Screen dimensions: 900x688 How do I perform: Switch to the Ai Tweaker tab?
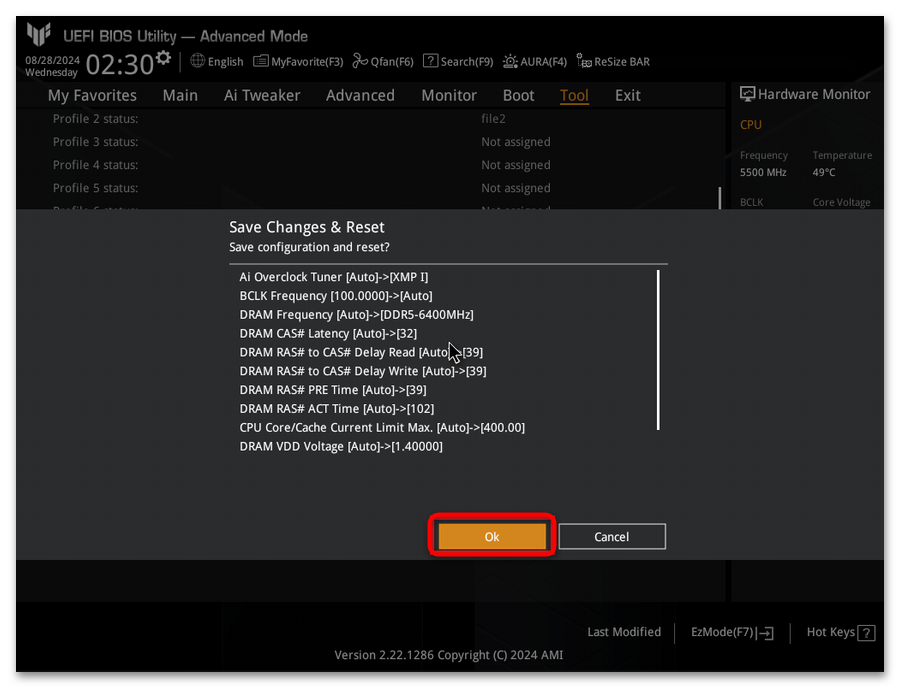(262, 96)
